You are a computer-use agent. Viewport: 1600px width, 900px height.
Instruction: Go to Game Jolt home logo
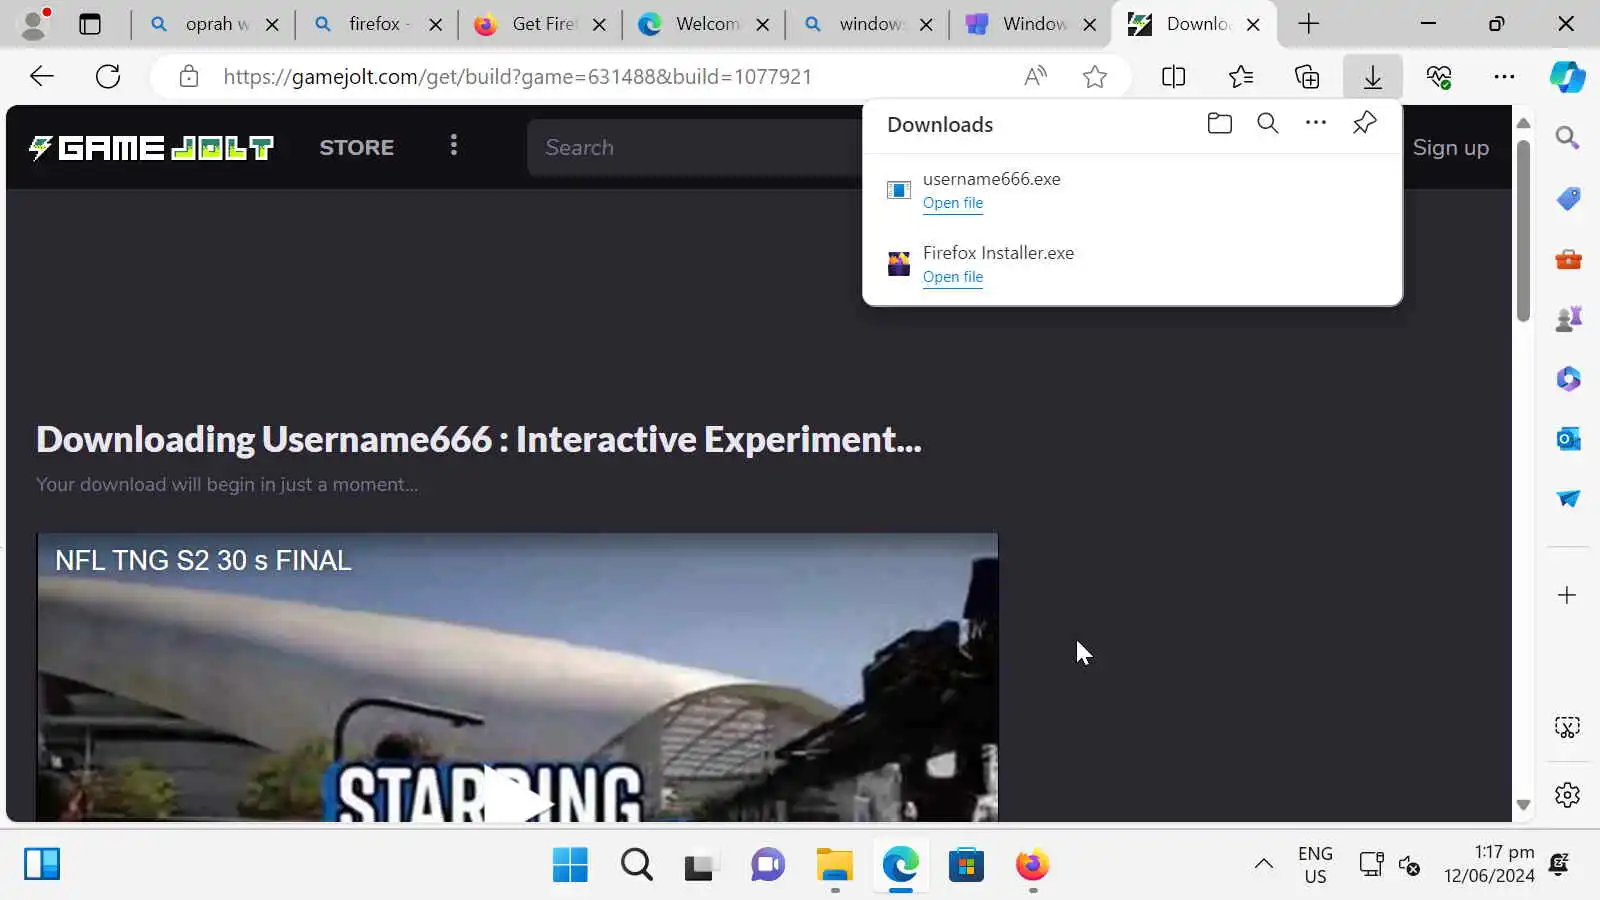point(151,148)
